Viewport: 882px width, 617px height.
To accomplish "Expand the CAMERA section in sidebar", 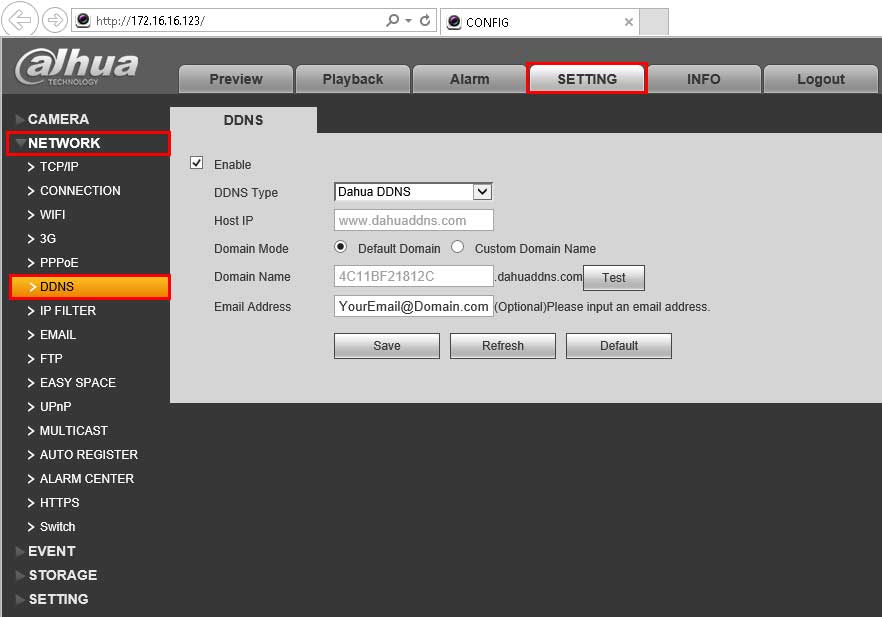I will (58, 119).
